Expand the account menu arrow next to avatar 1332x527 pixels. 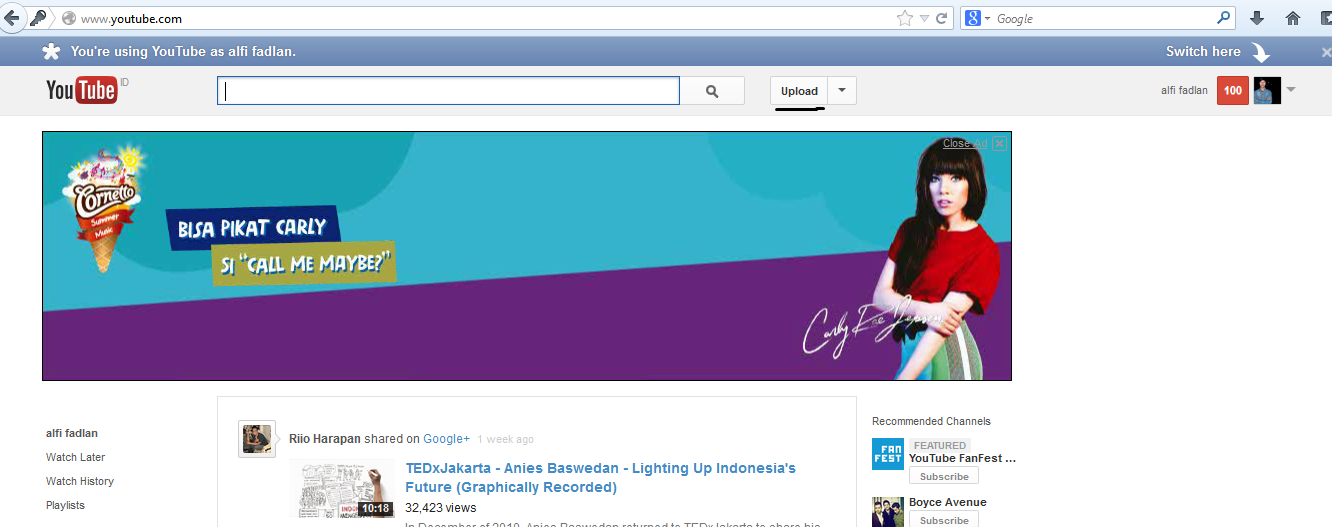click(x=1291, y=91)
